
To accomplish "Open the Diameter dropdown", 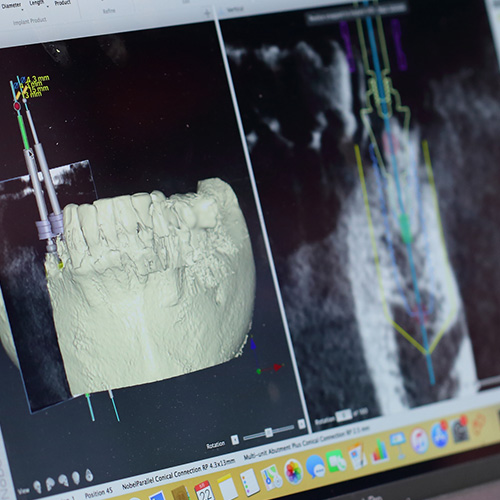I will [12, 6].
